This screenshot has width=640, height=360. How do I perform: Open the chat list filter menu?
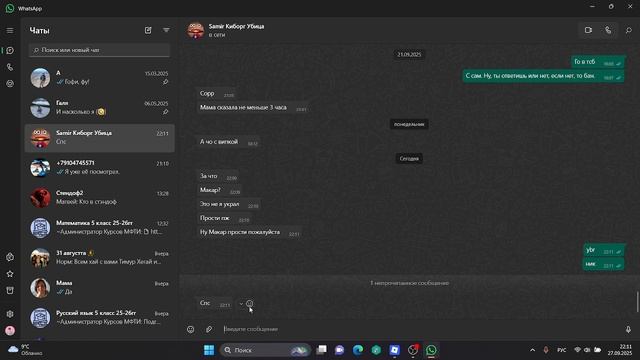(x=166, y=30)
